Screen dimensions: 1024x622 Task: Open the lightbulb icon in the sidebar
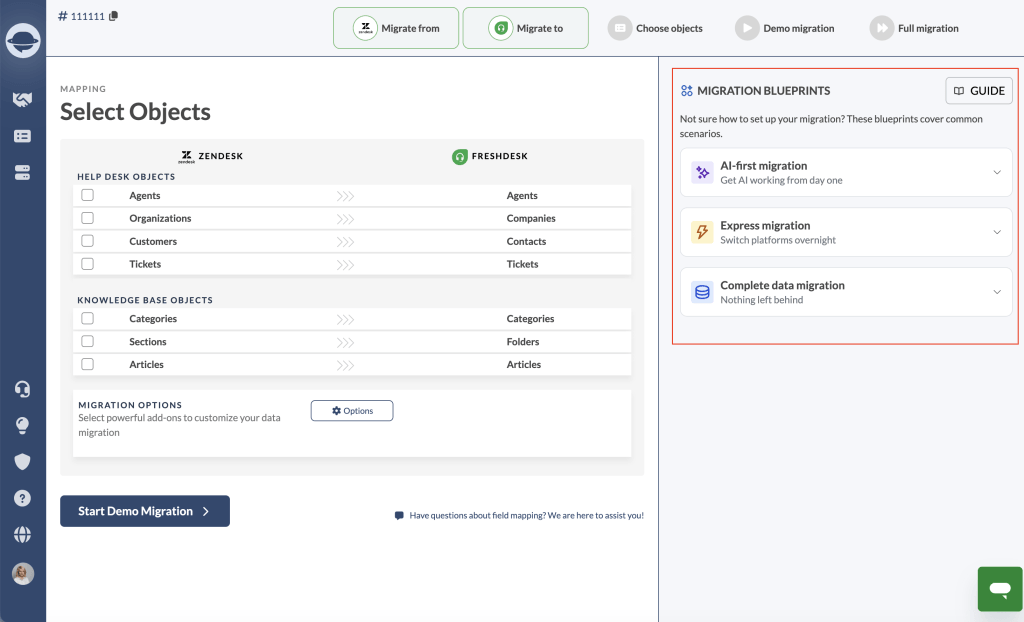[22, 425]
